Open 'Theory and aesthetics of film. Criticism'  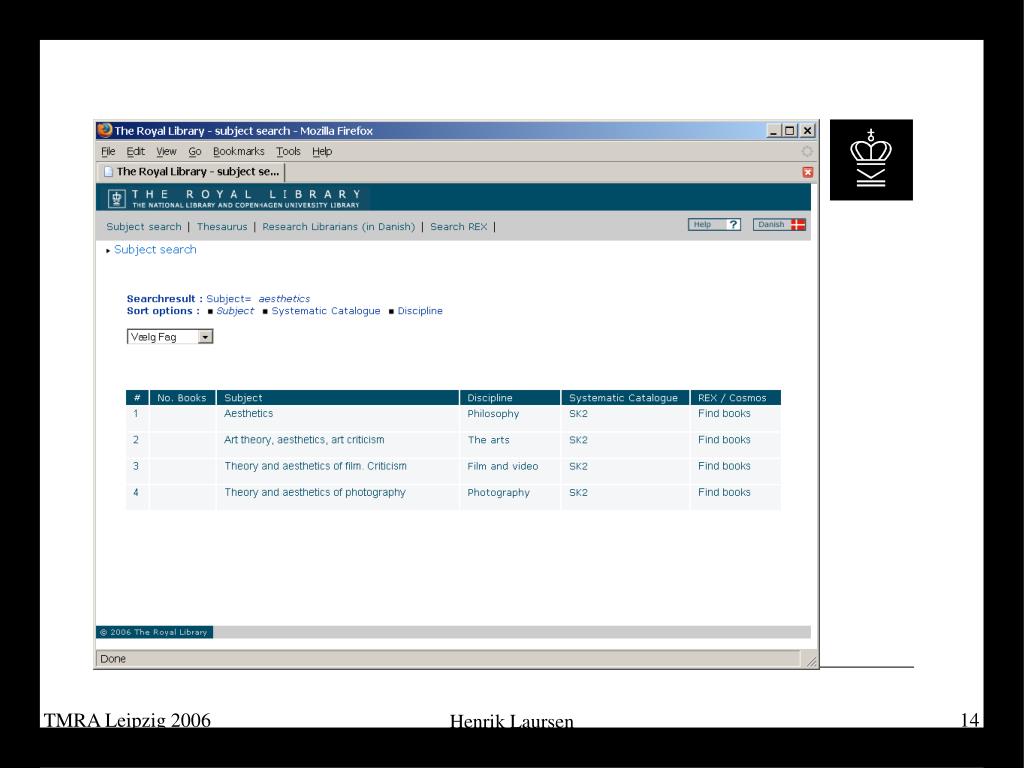pos(315,466)
